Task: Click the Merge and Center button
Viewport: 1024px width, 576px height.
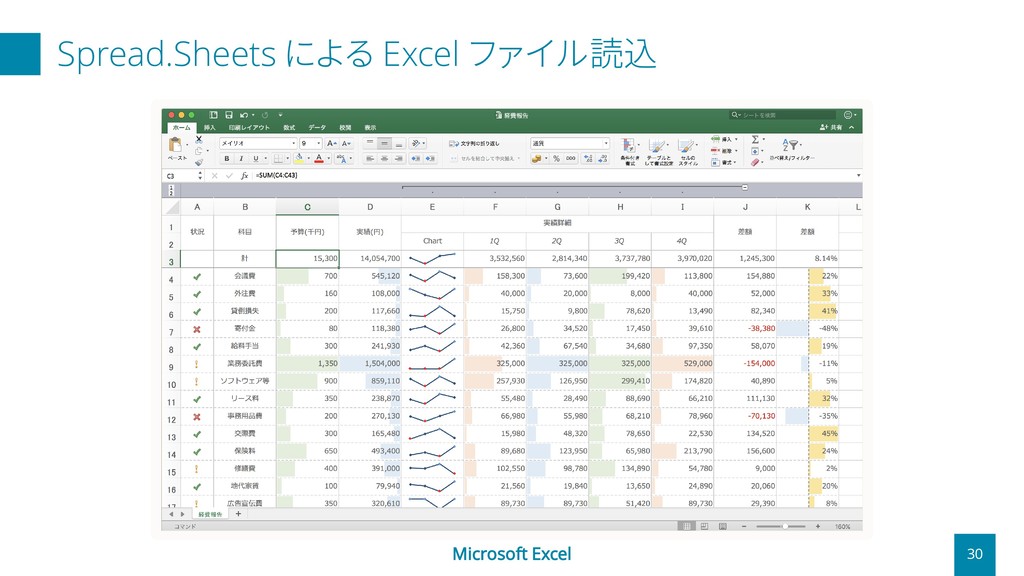Action: pyautogui.click(x=484, y=159)
